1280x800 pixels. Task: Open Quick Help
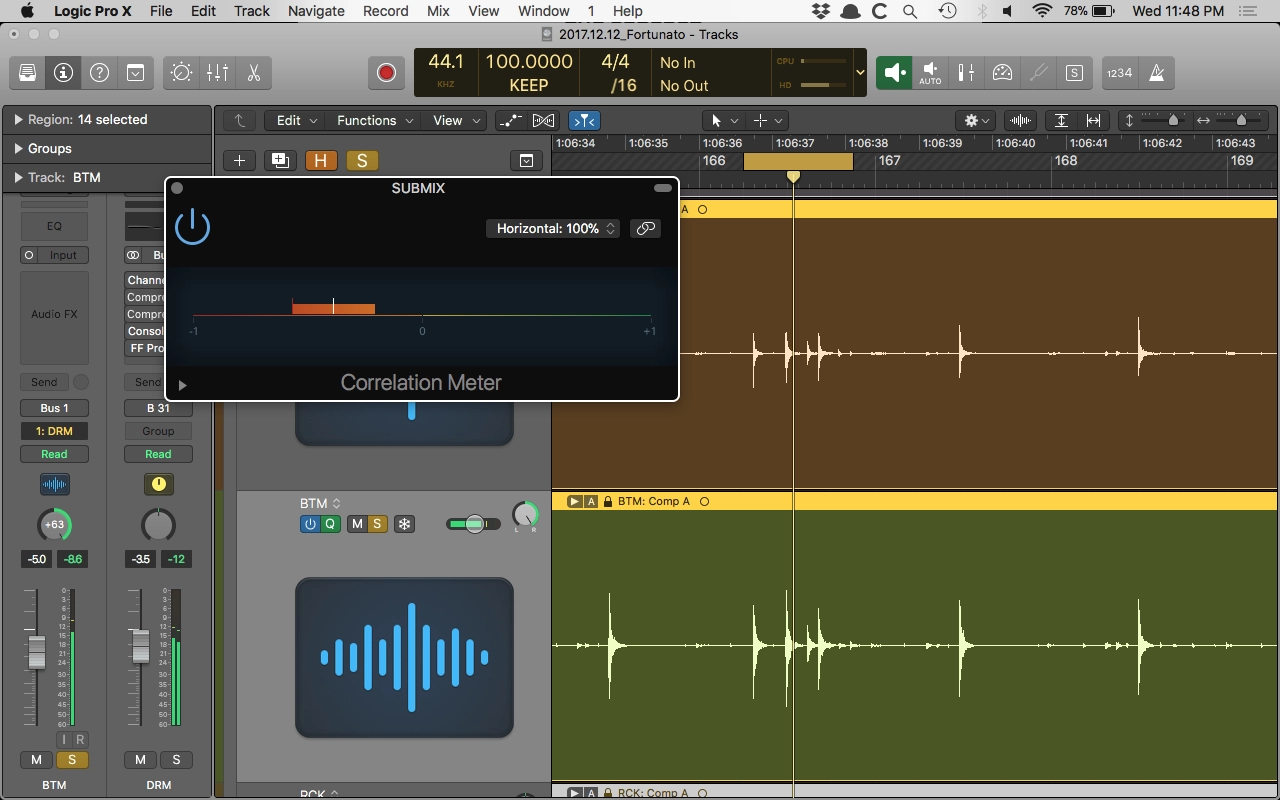click(x=99, y=73)
